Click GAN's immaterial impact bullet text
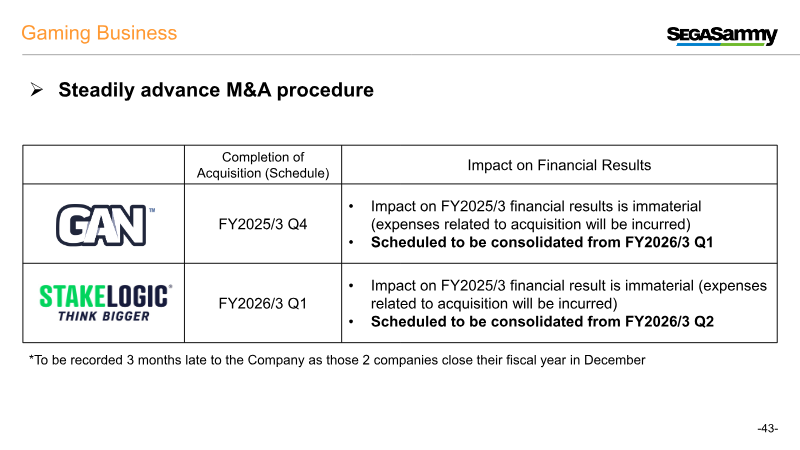Viewport: 800px width, 450px height. tap(536, 215)
